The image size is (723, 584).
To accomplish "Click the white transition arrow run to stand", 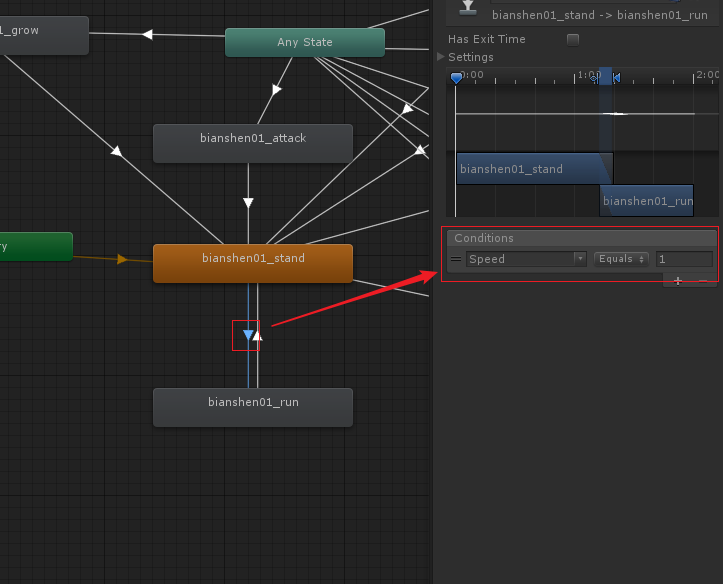I will (x=257, y=336).
